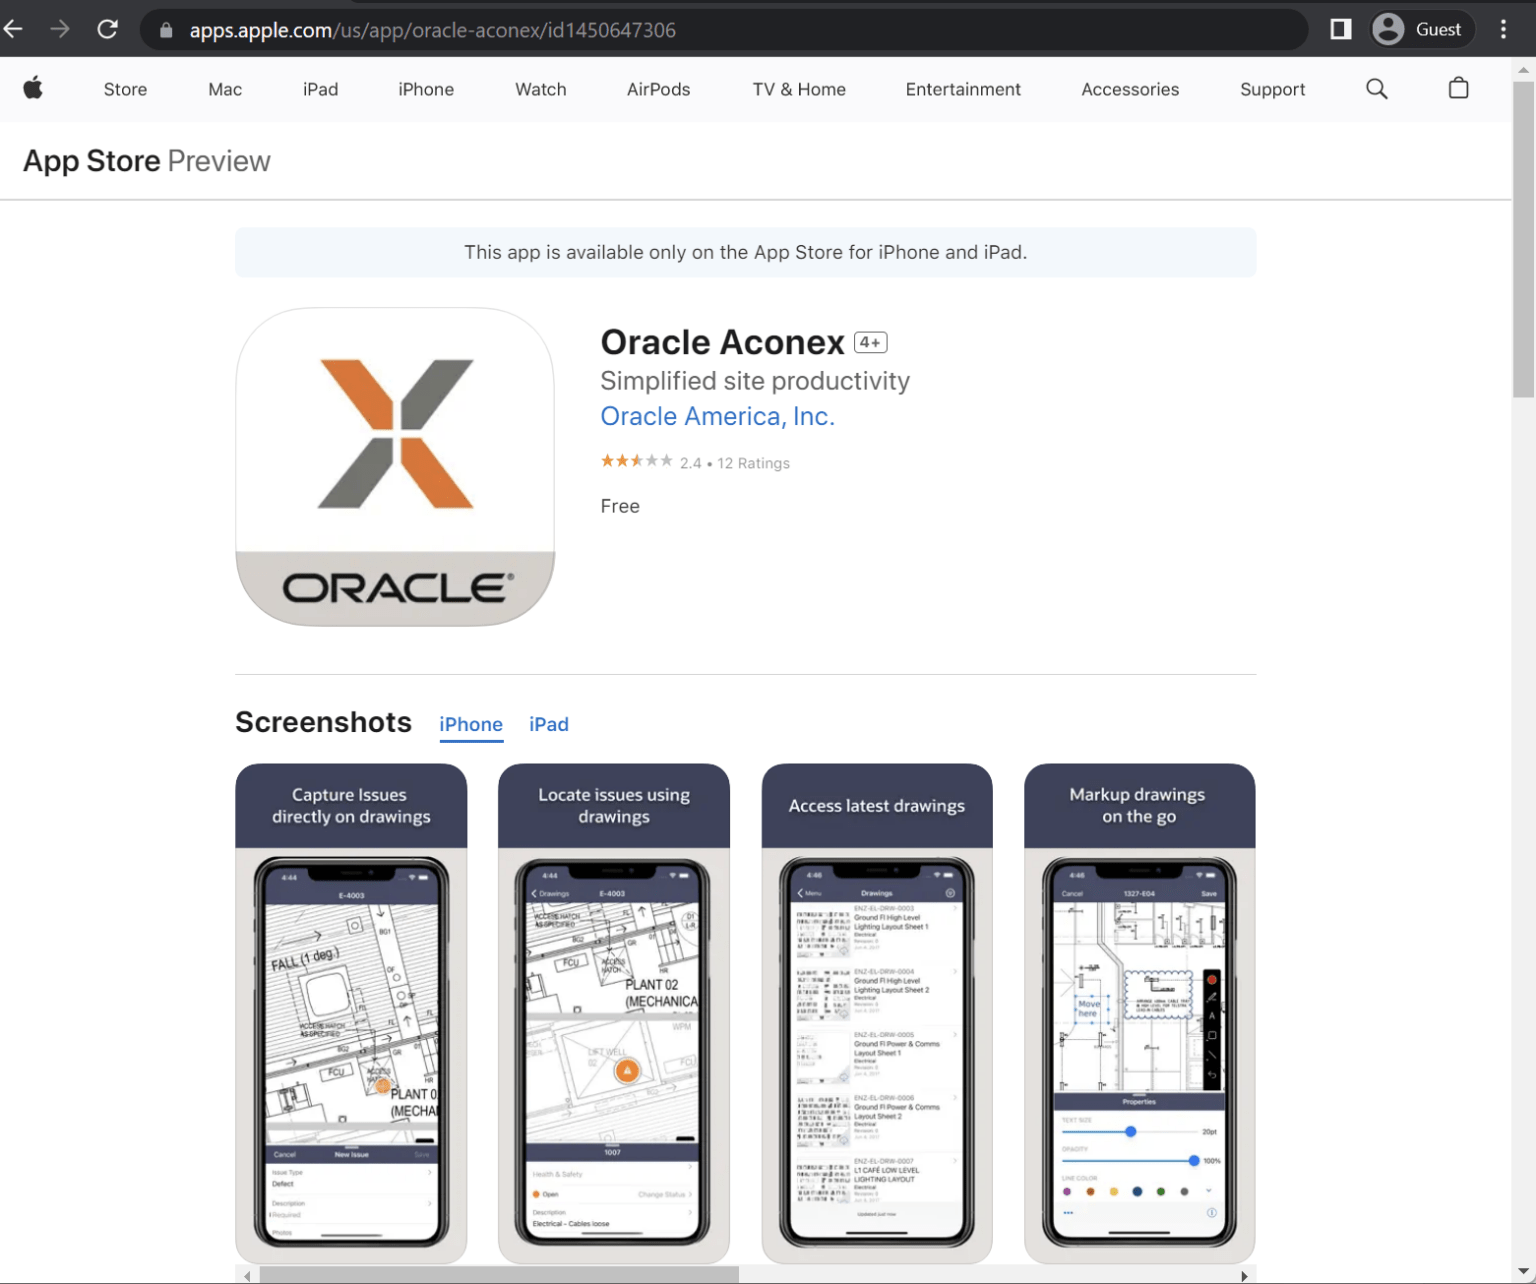This screenshot has width=1536, height=1284.
Task: Navigate back in the browser
Action: pyautogui.click(x=13, y=29)
